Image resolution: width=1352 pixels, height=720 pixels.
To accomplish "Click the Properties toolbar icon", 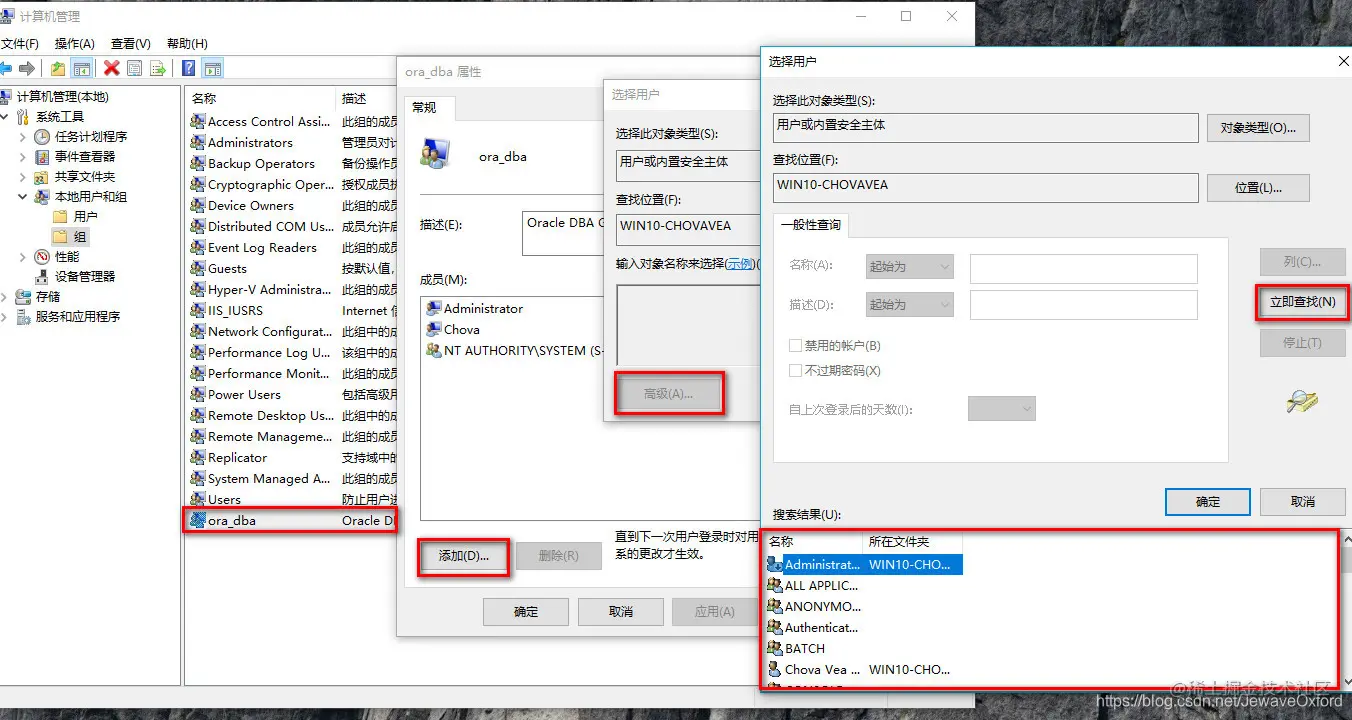I will (134, 68).
